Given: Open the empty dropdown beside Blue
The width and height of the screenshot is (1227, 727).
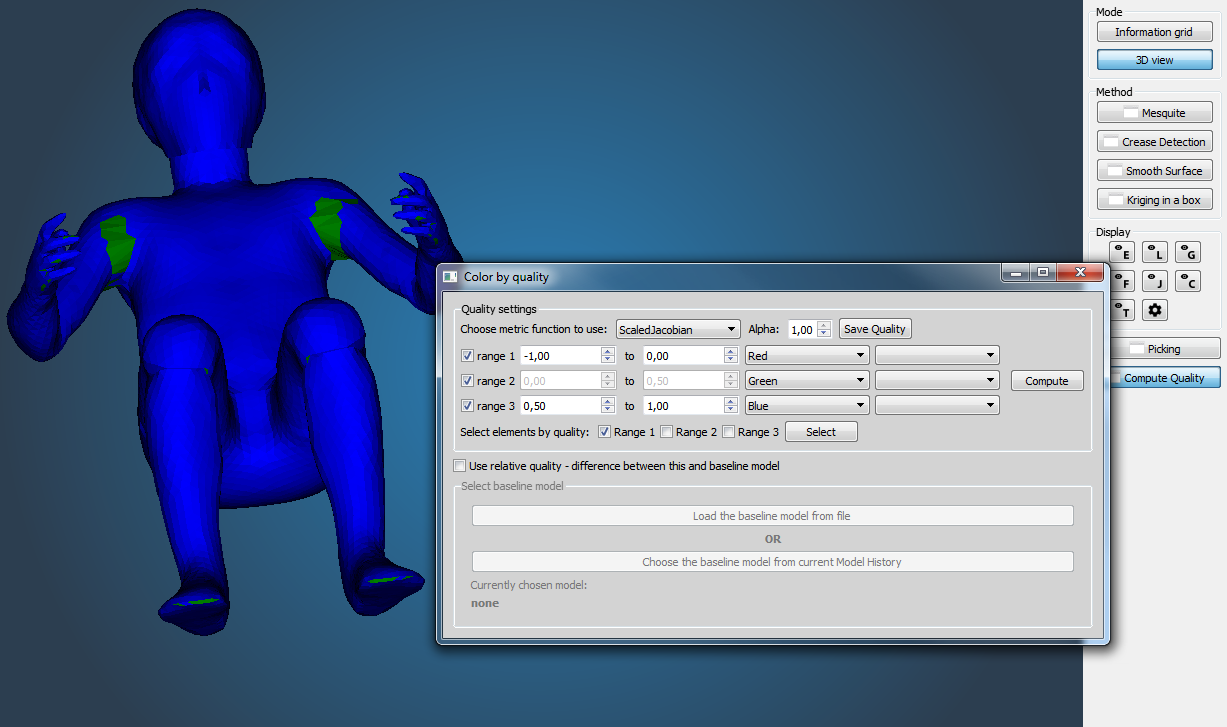Looking at the screenshot, I should 937,406.
